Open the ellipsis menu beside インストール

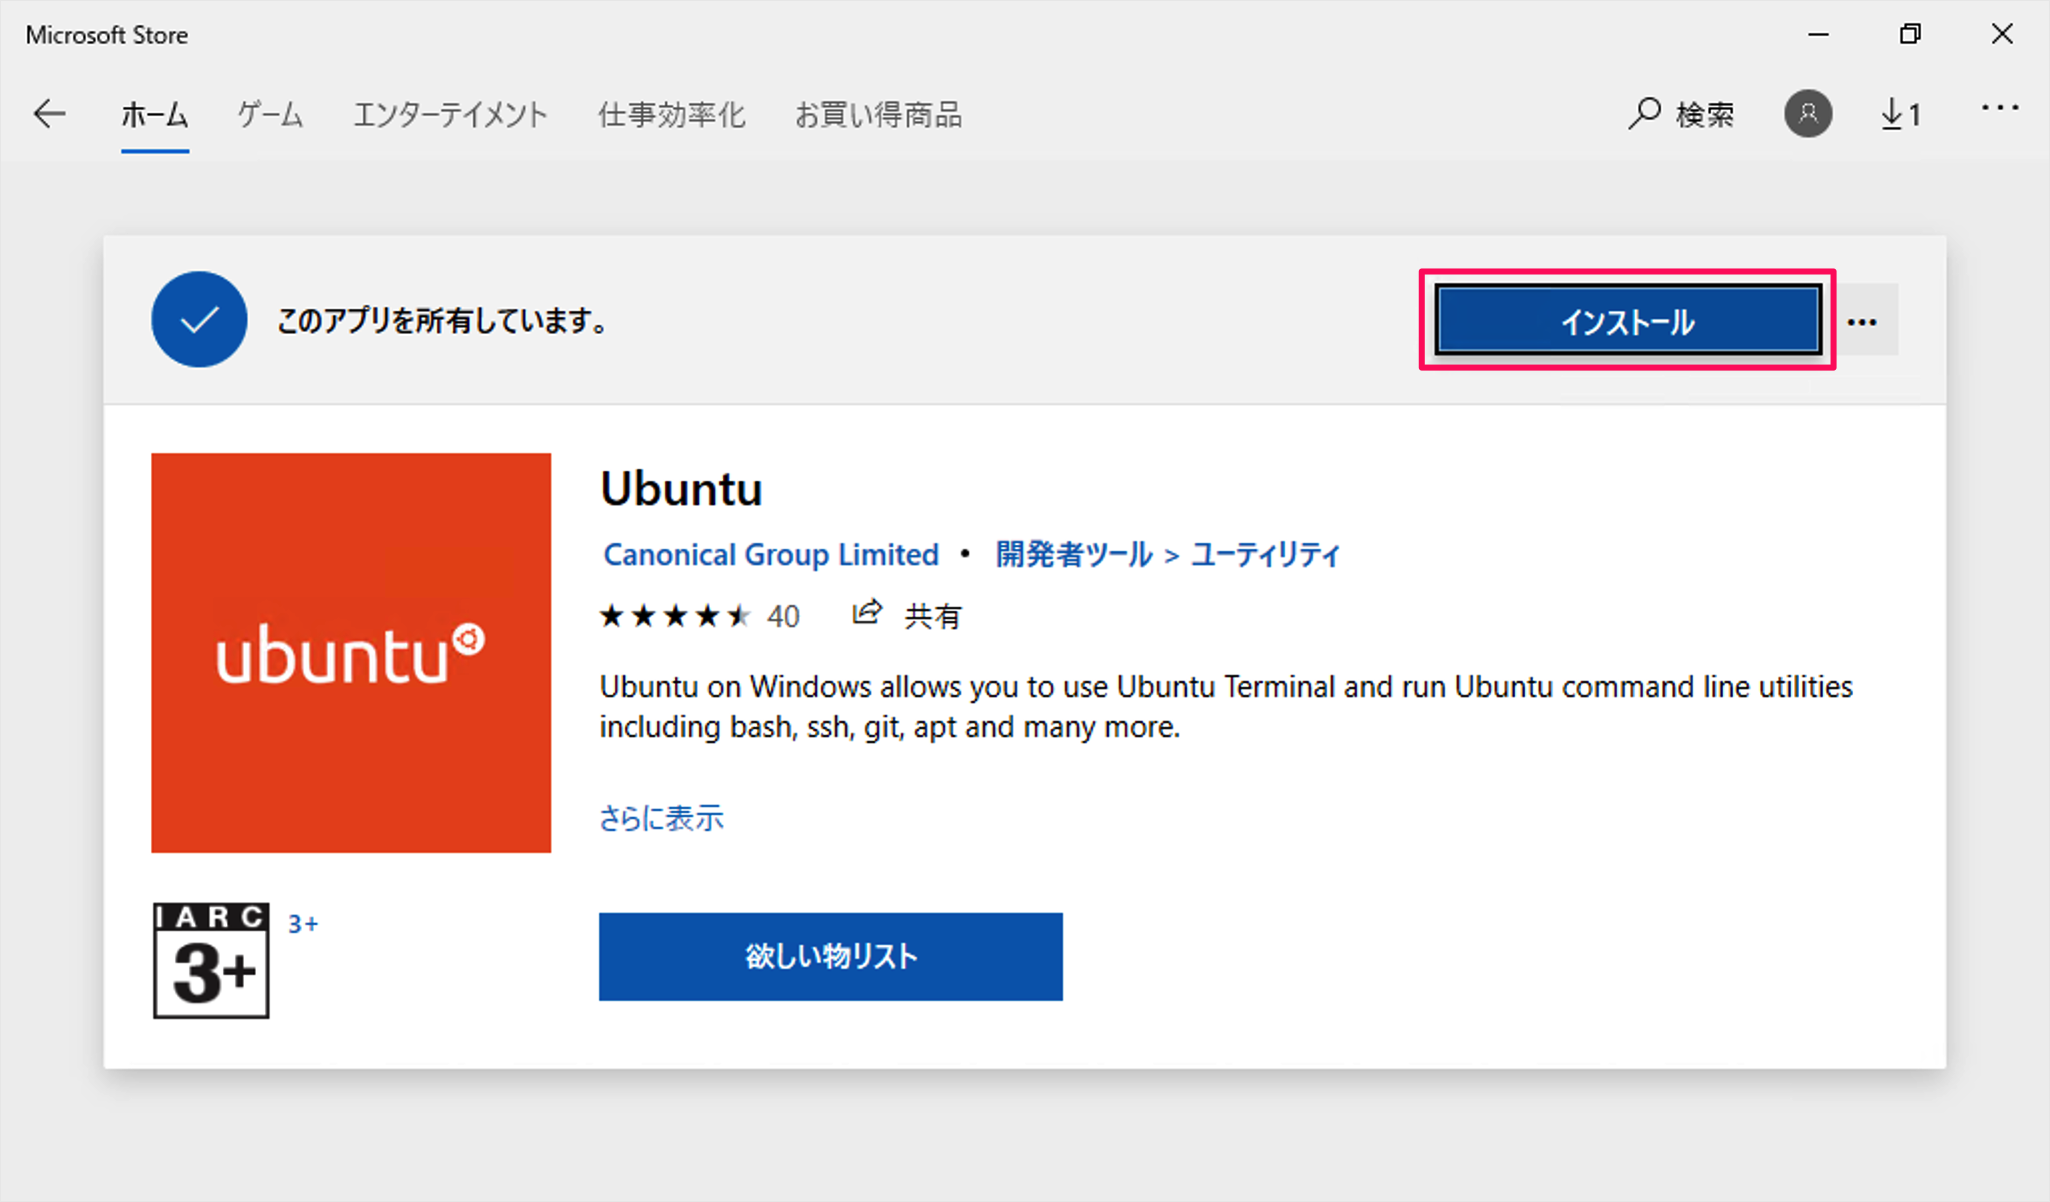tap(1862, 321)
